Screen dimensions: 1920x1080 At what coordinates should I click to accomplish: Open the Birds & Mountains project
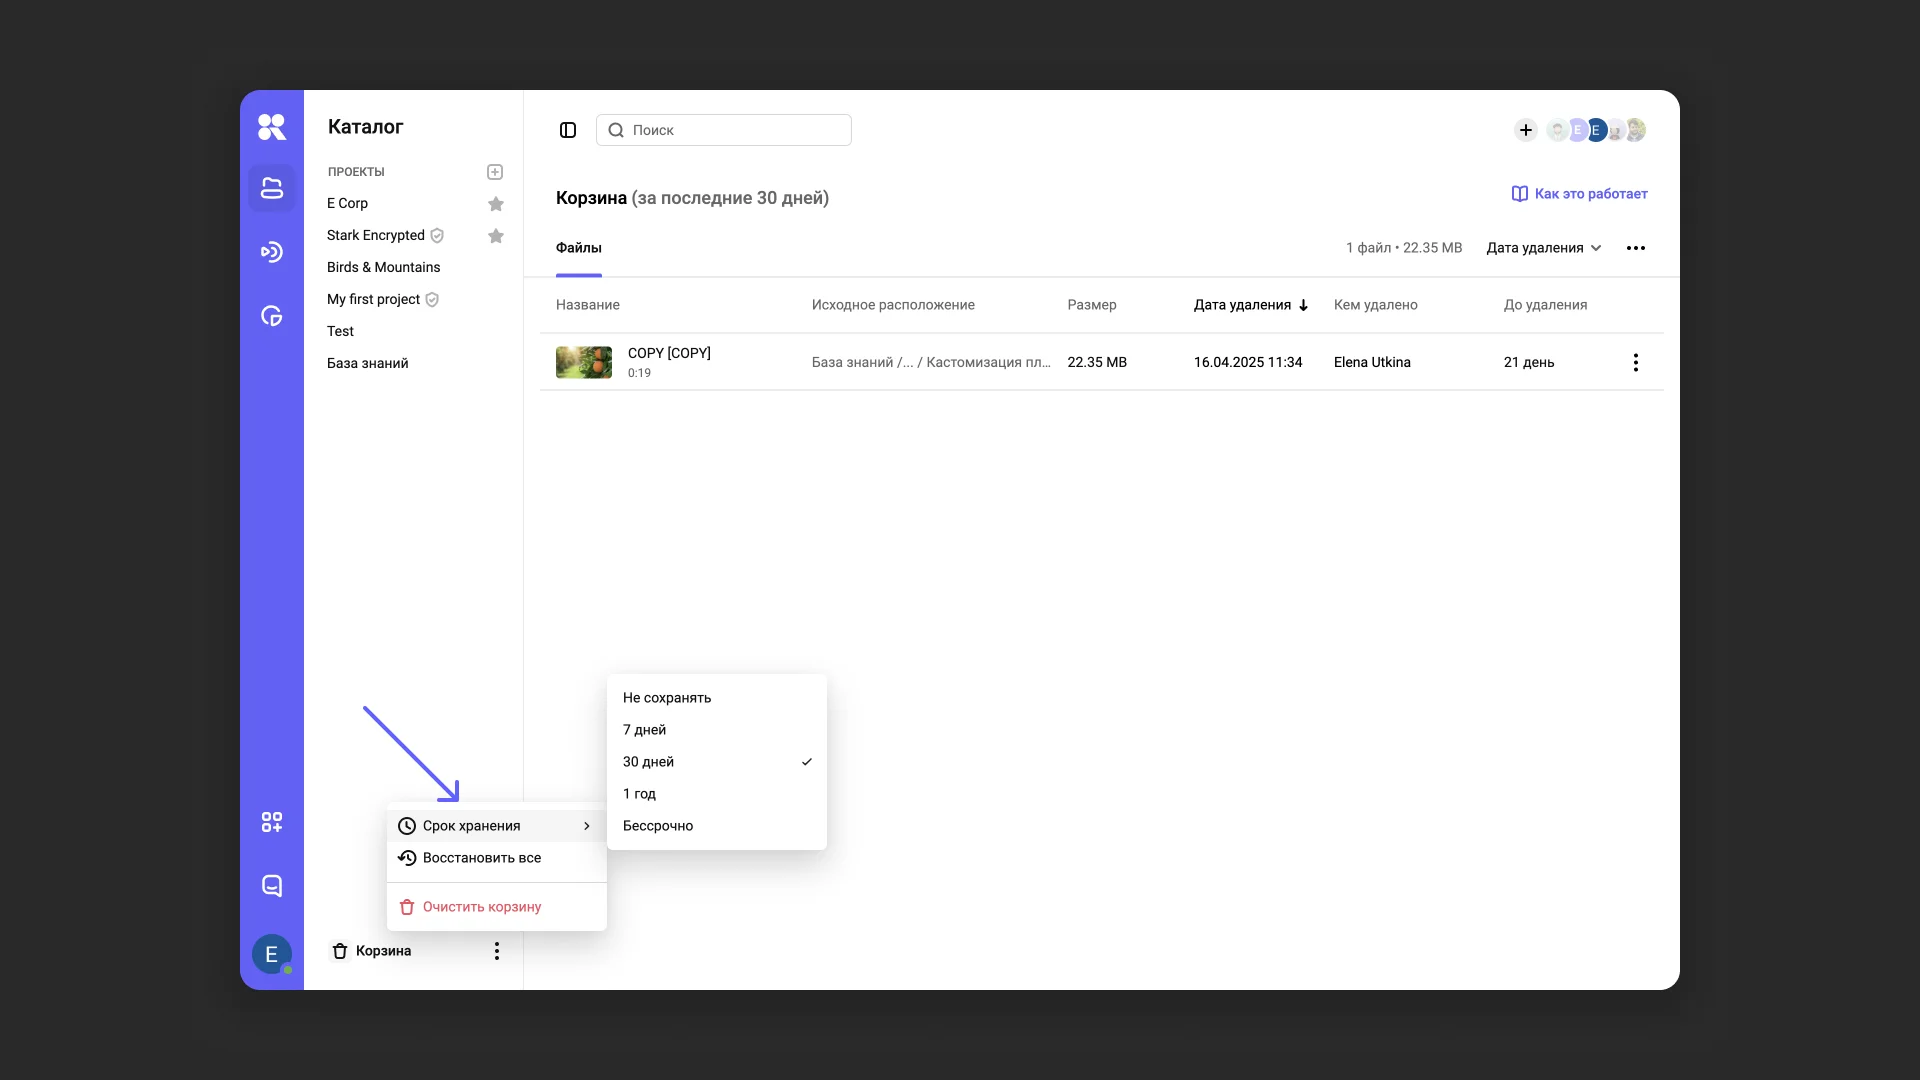(384, 267)
